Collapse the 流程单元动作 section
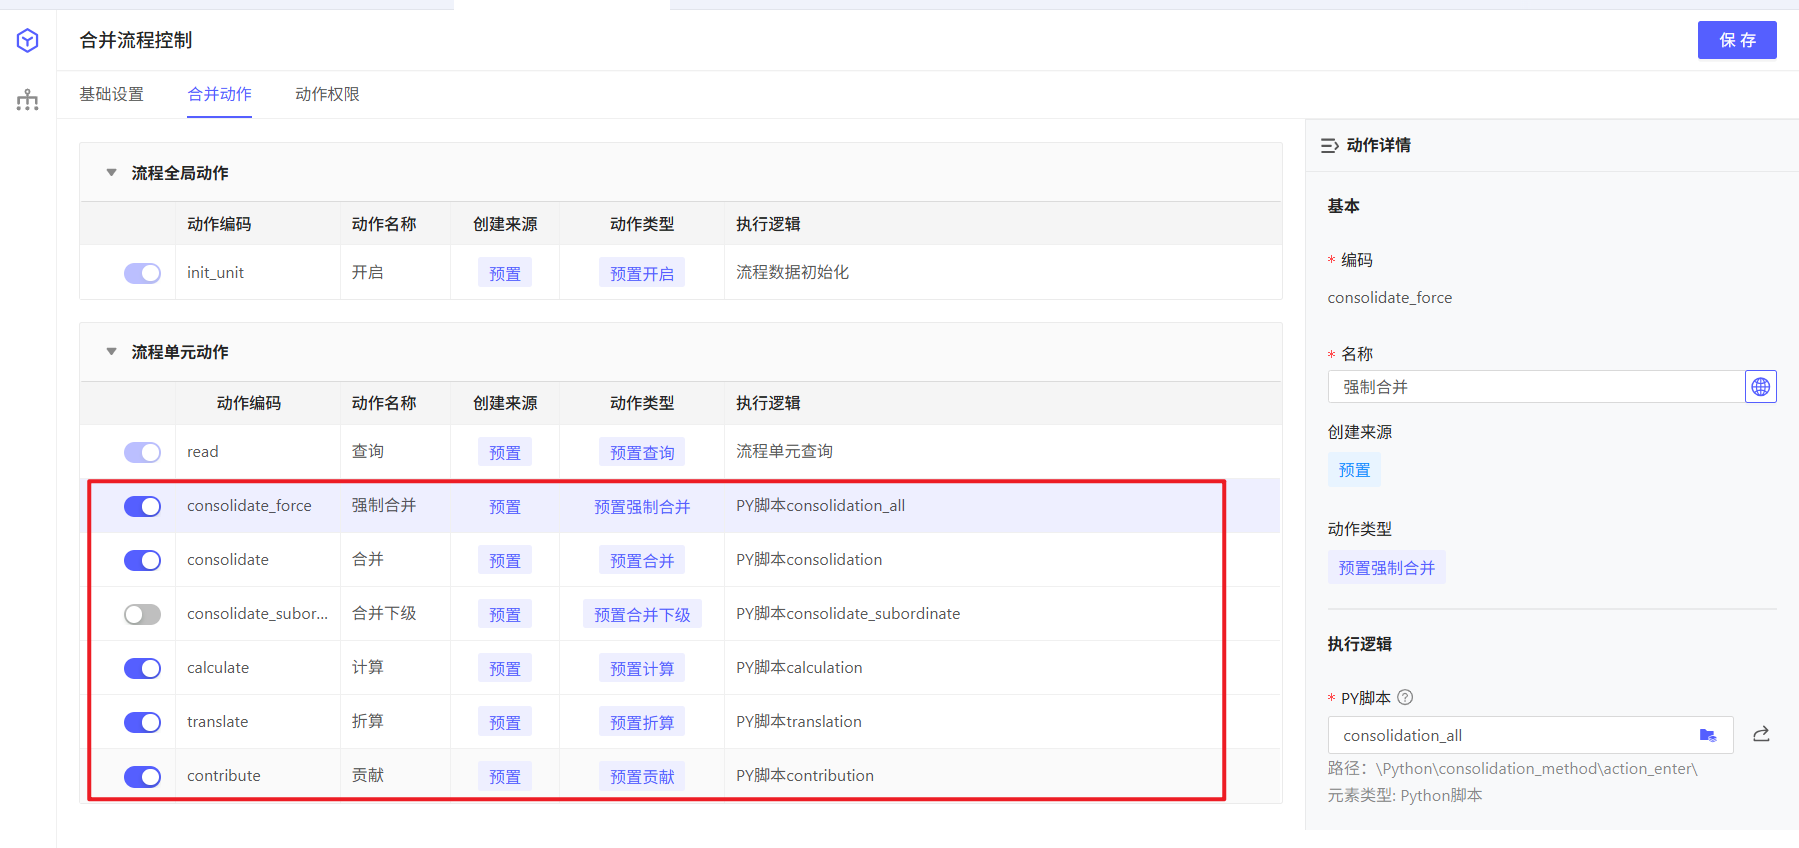The width and height of the screenshot is (1799, 848). [111, 352]
